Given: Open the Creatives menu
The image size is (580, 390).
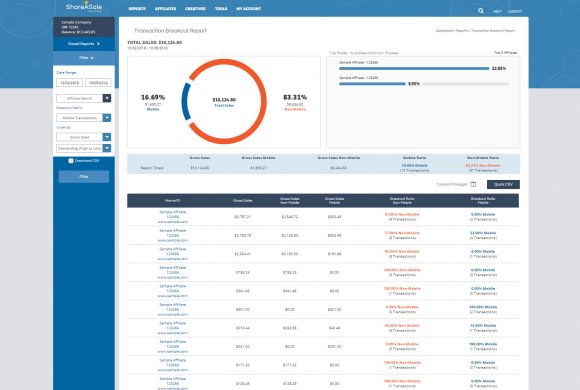Looking at the screenshot, I should (195, 9).
